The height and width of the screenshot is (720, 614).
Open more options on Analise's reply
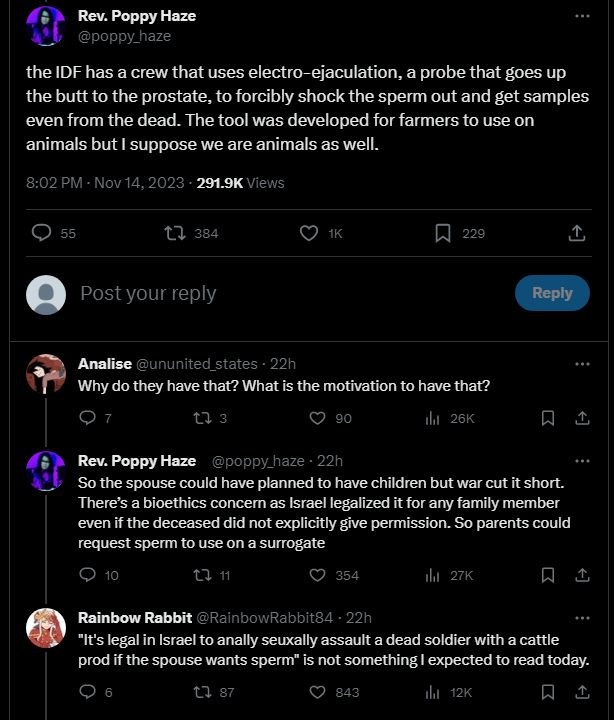click(581, 364)
